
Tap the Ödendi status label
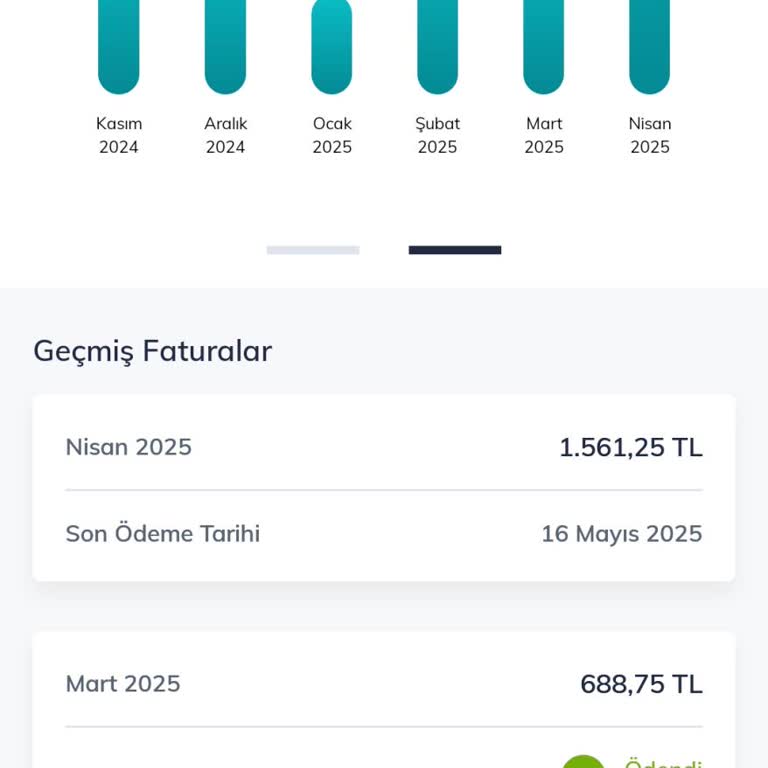point(664,763)
